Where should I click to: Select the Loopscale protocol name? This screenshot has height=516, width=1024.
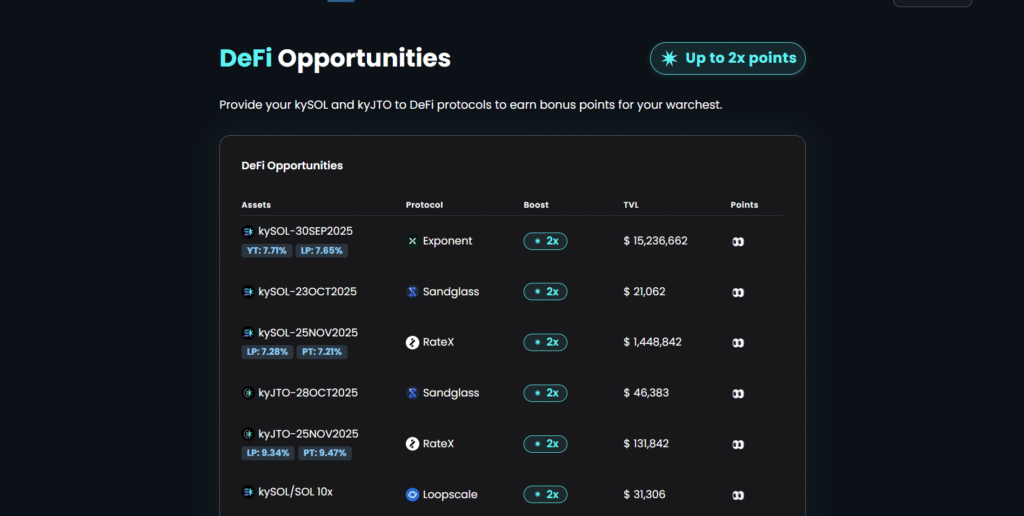point(450,495)
